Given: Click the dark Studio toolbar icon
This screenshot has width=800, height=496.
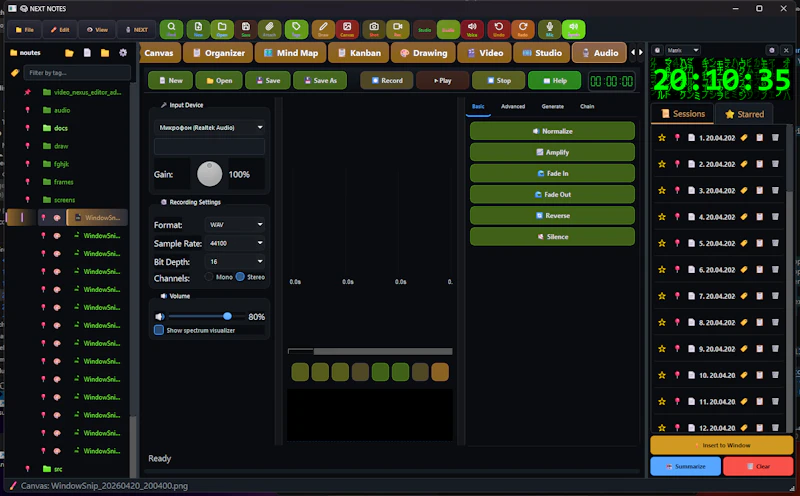Looking at the screenshot, I should [424, 29].
